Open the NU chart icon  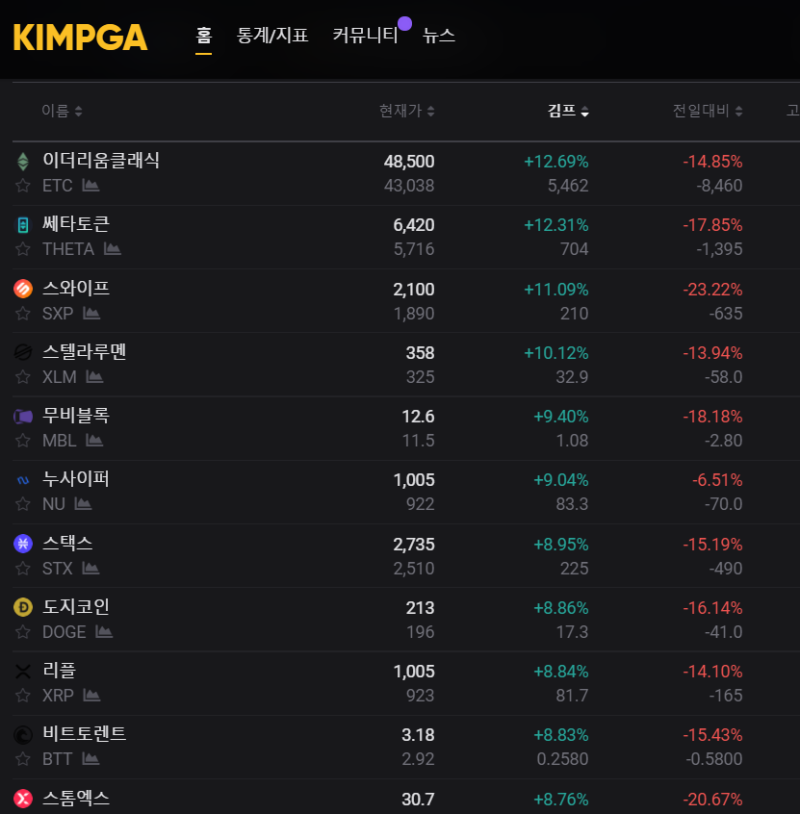[x=83, y=504]
